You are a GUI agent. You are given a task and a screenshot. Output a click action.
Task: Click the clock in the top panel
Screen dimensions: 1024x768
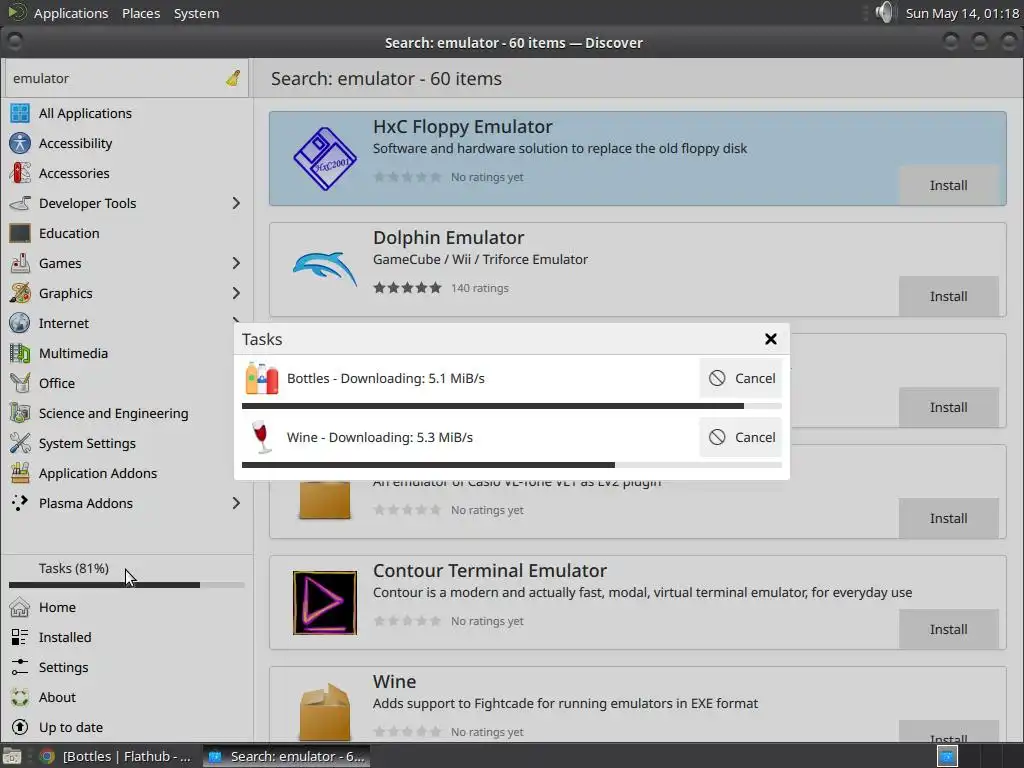coord(962,13)
